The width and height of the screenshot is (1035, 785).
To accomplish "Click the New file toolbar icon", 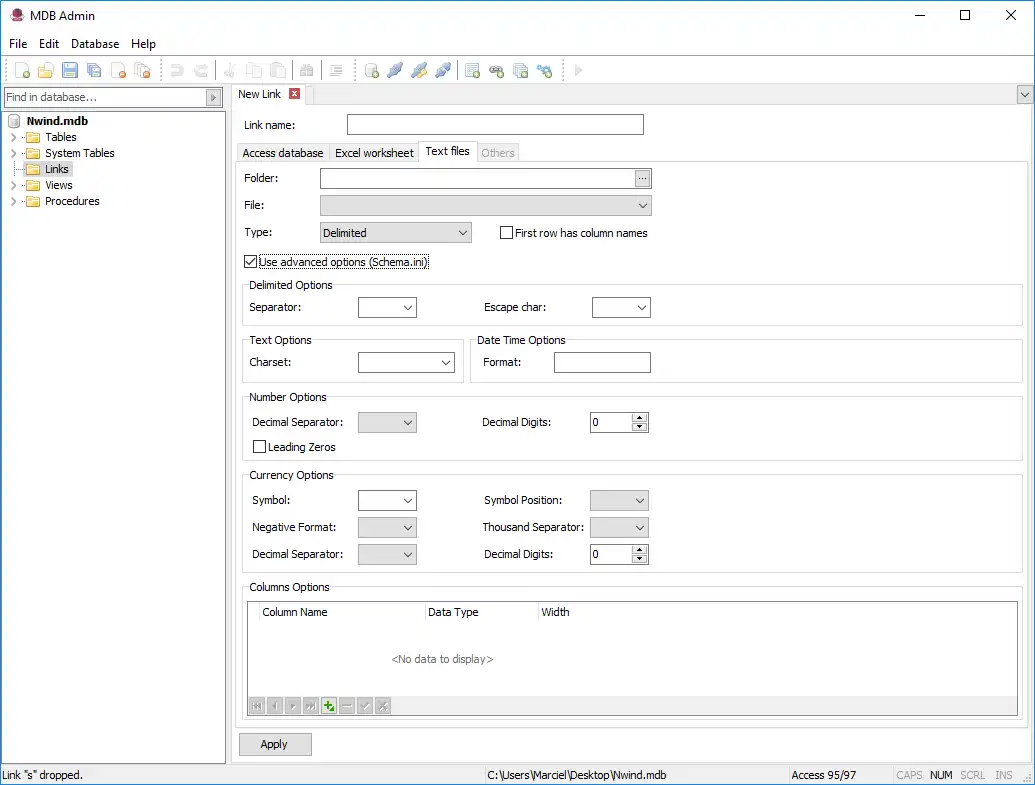I will pyautogui.click(x=22, y=70).
